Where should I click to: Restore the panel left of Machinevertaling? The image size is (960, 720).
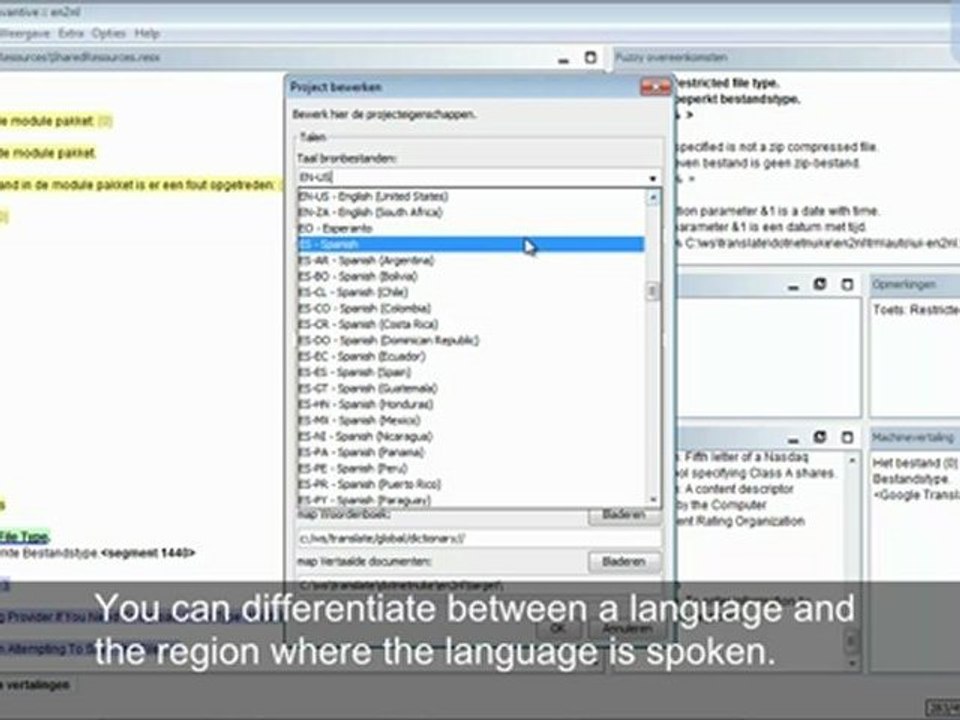point(820,437)
